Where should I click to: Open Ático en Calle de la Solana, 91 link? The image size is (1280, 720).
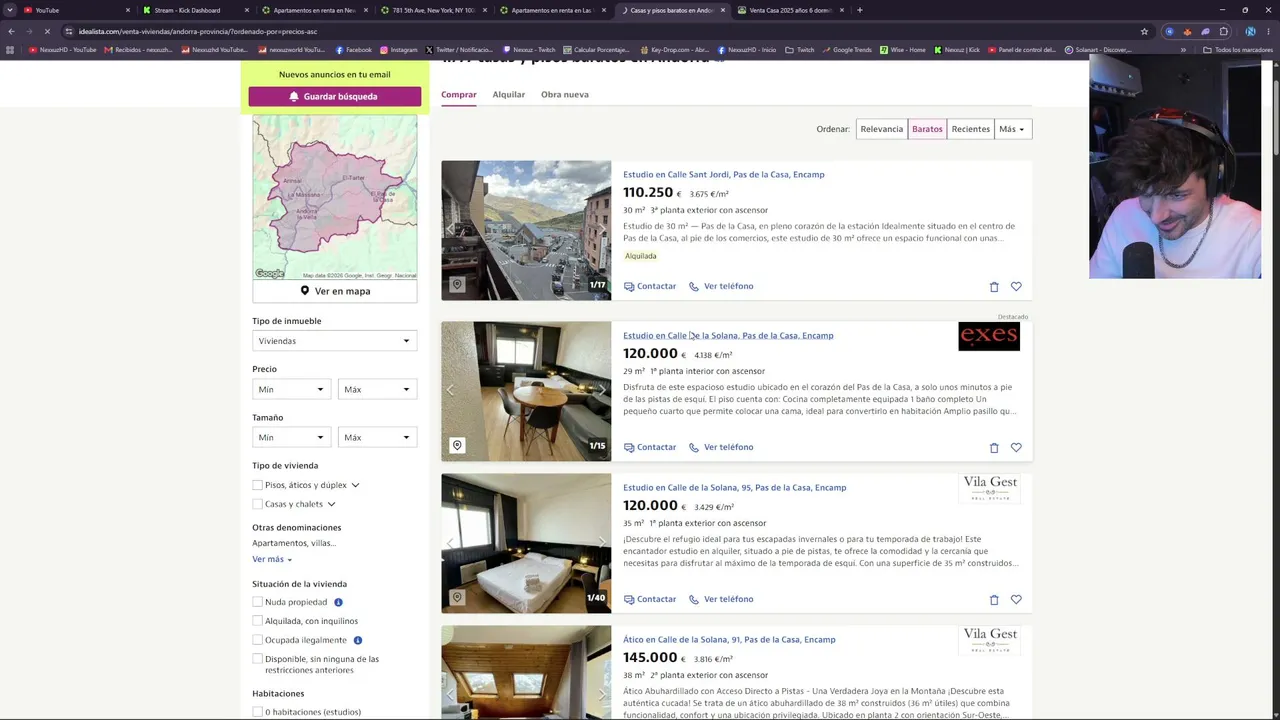point(729,640)
